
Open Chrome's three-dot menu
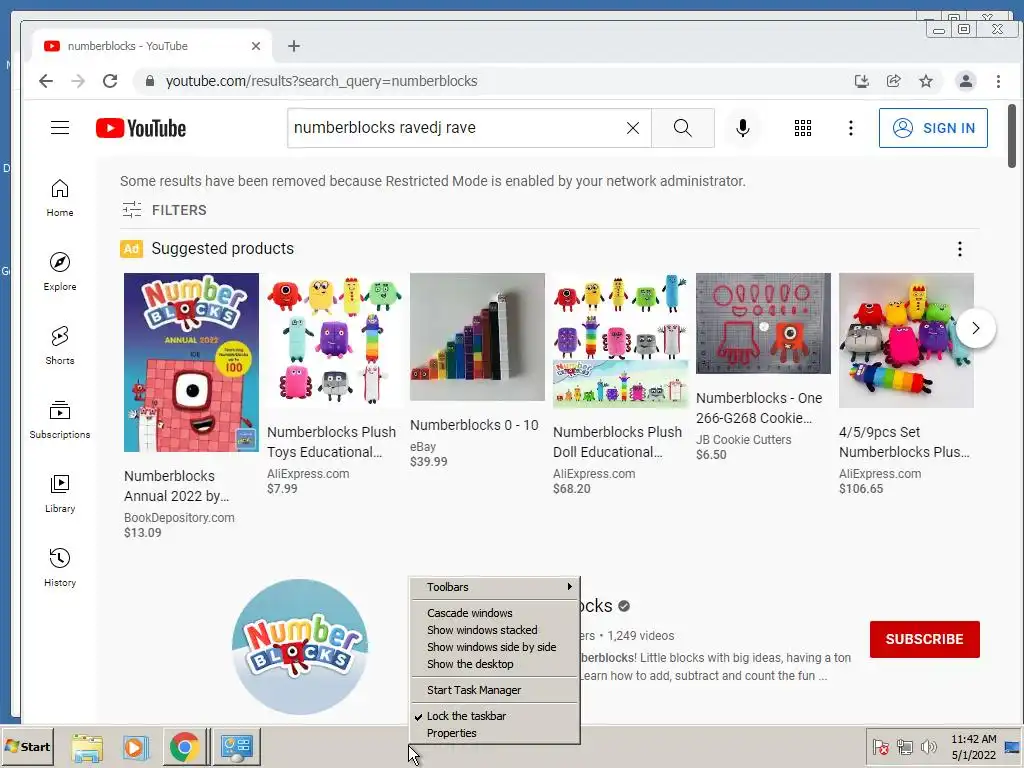pyautogui.click(x=998, y=81)
